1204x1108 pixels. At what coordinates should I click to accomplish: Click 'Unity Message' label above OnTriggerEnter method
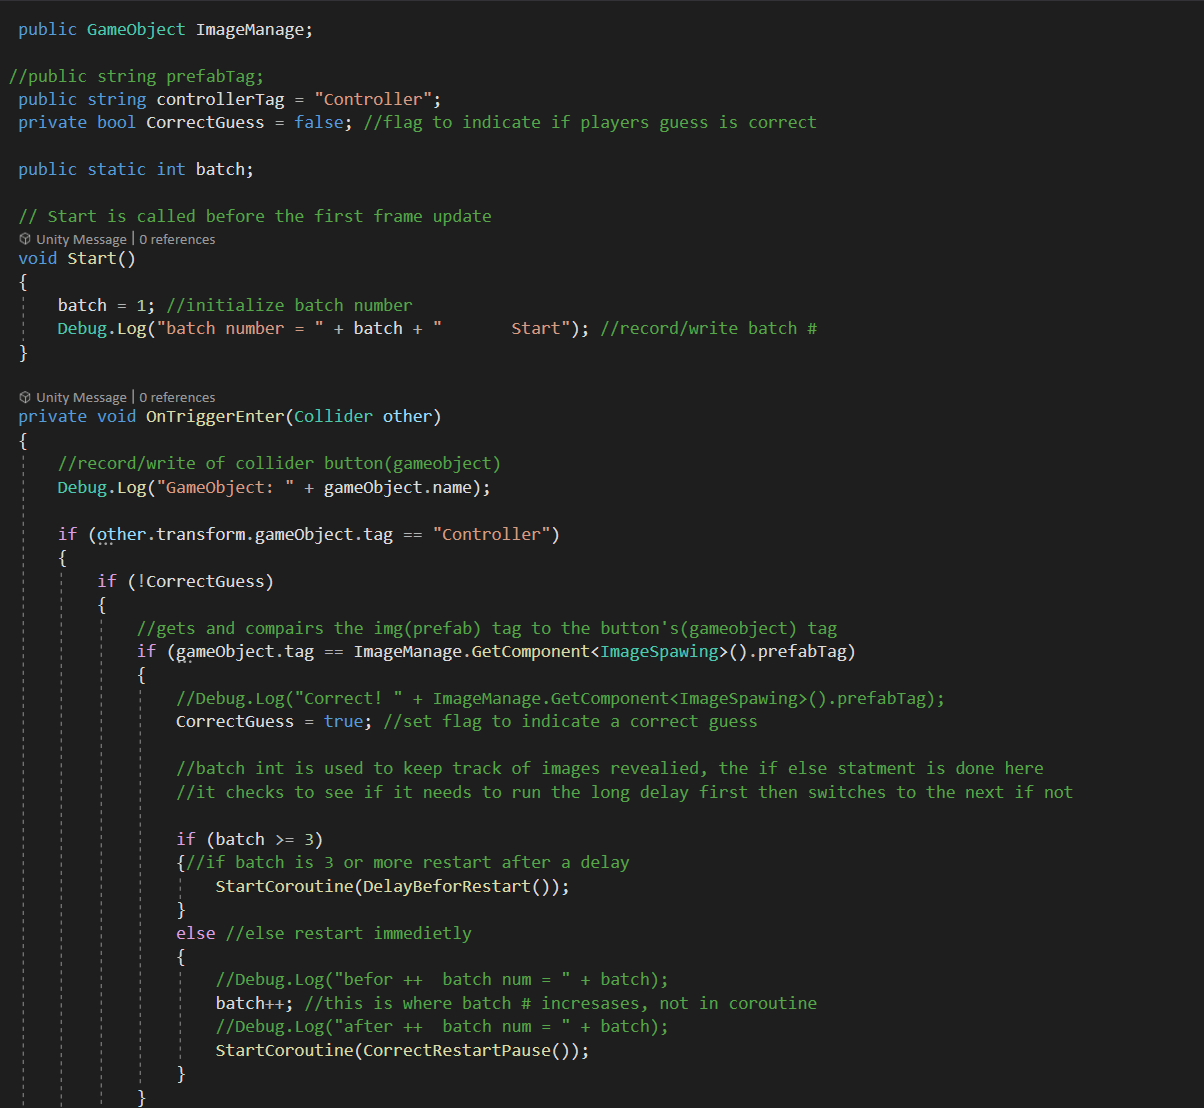pyautogui.click(x=81, y=397)
